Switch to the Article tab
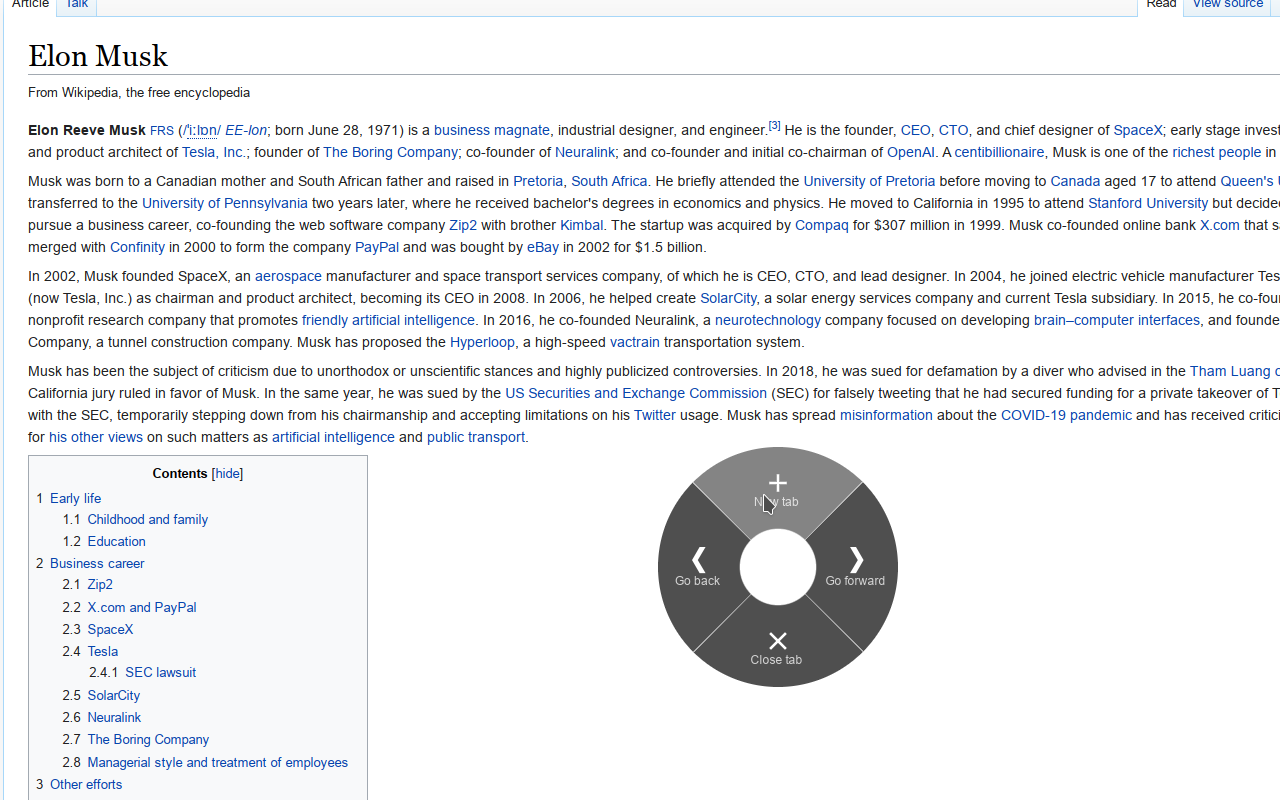The width and height of the screenshot is (1280, 800). click(x=30, y=5)
